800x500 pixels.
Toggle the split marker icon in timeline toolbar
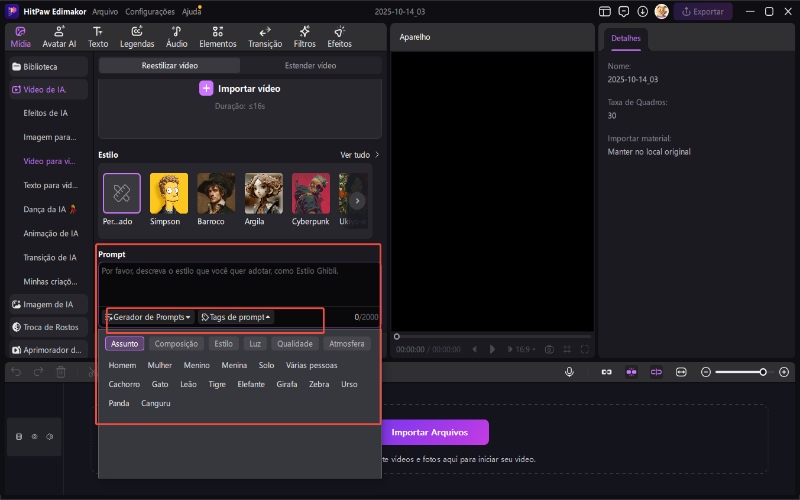pos(656,372)
